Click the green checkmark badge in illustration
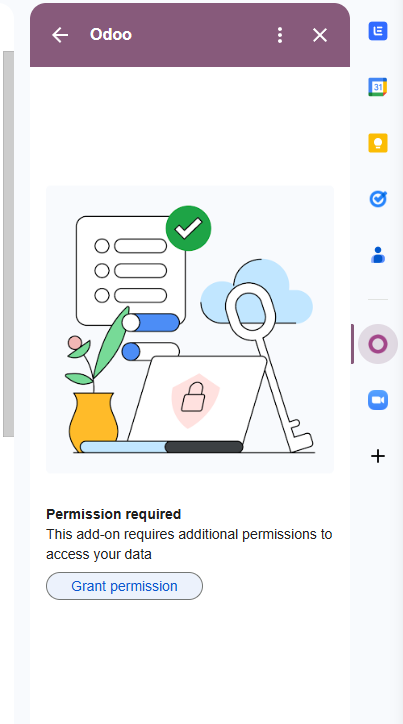 click(x=188, y=228)
